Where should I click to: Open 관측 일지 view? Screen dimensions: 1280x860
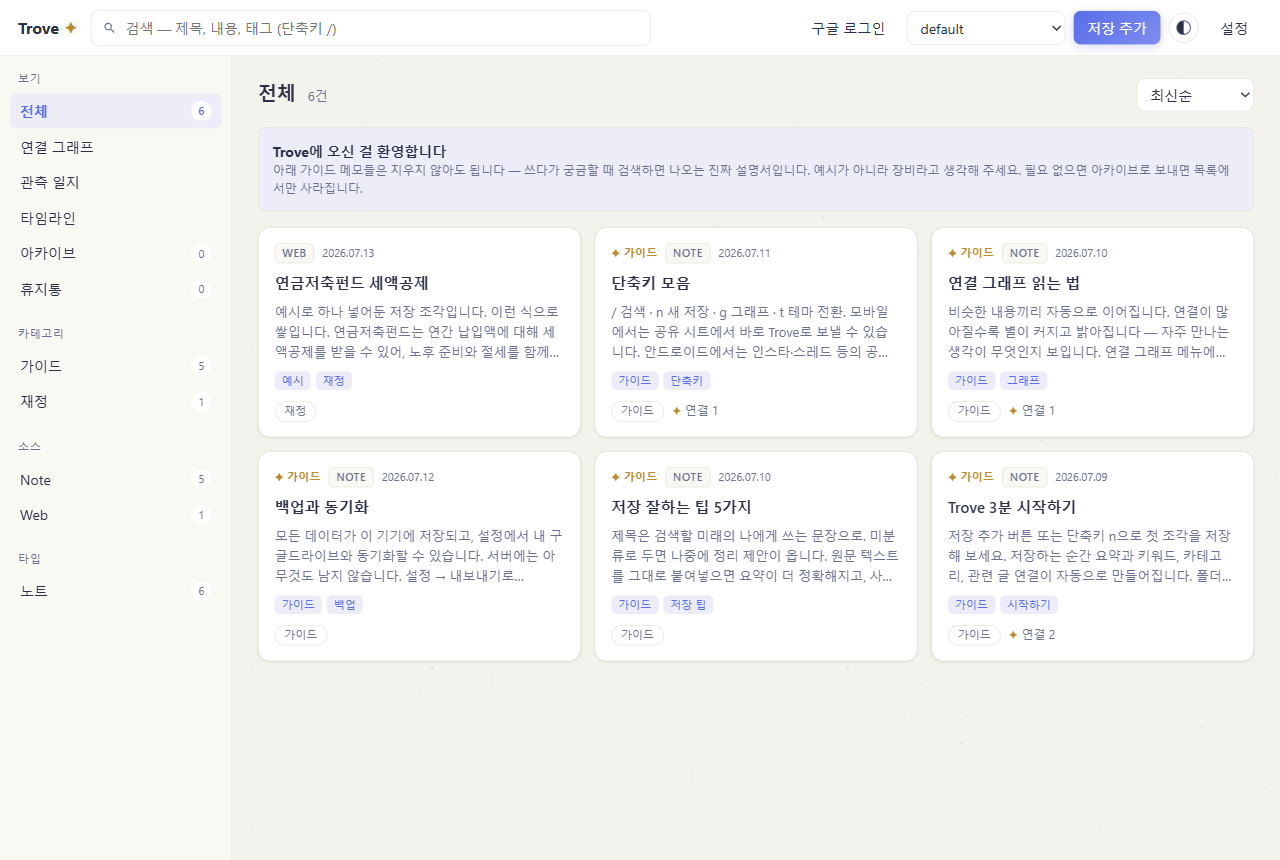pos(116,182)
